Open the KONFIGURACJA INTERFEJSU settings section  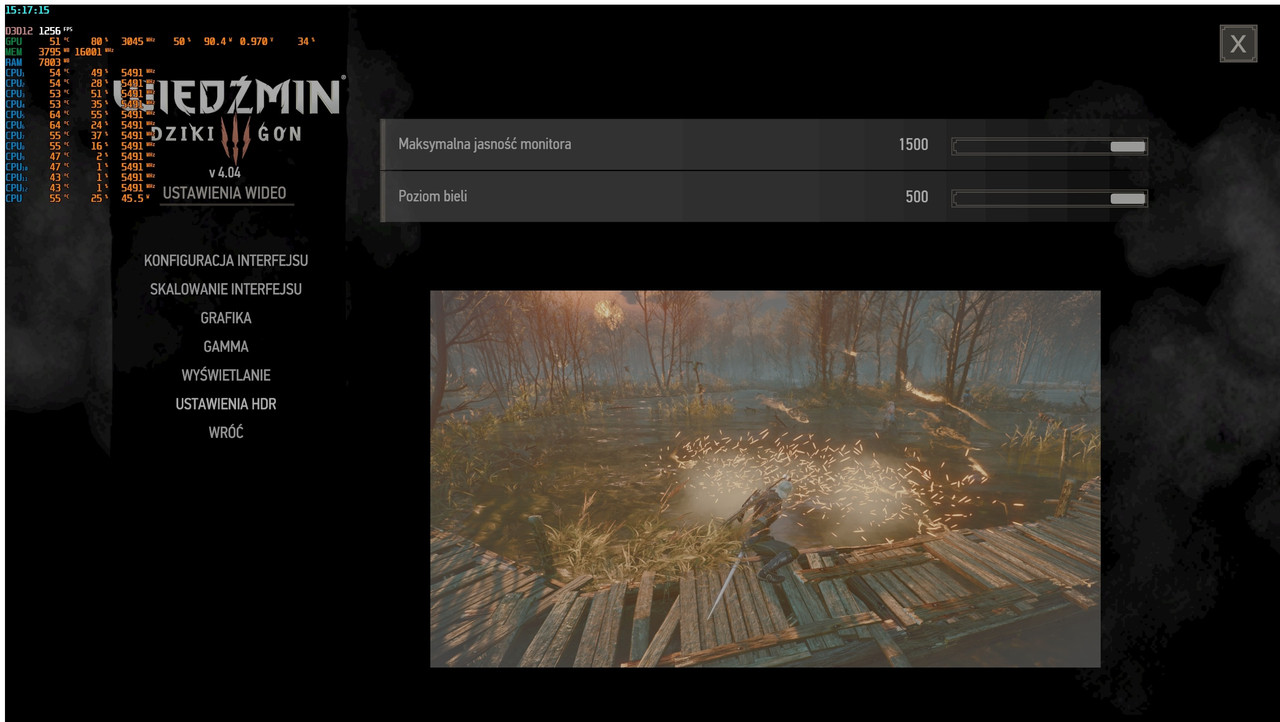pyautogui.click(x=225, y=260)
